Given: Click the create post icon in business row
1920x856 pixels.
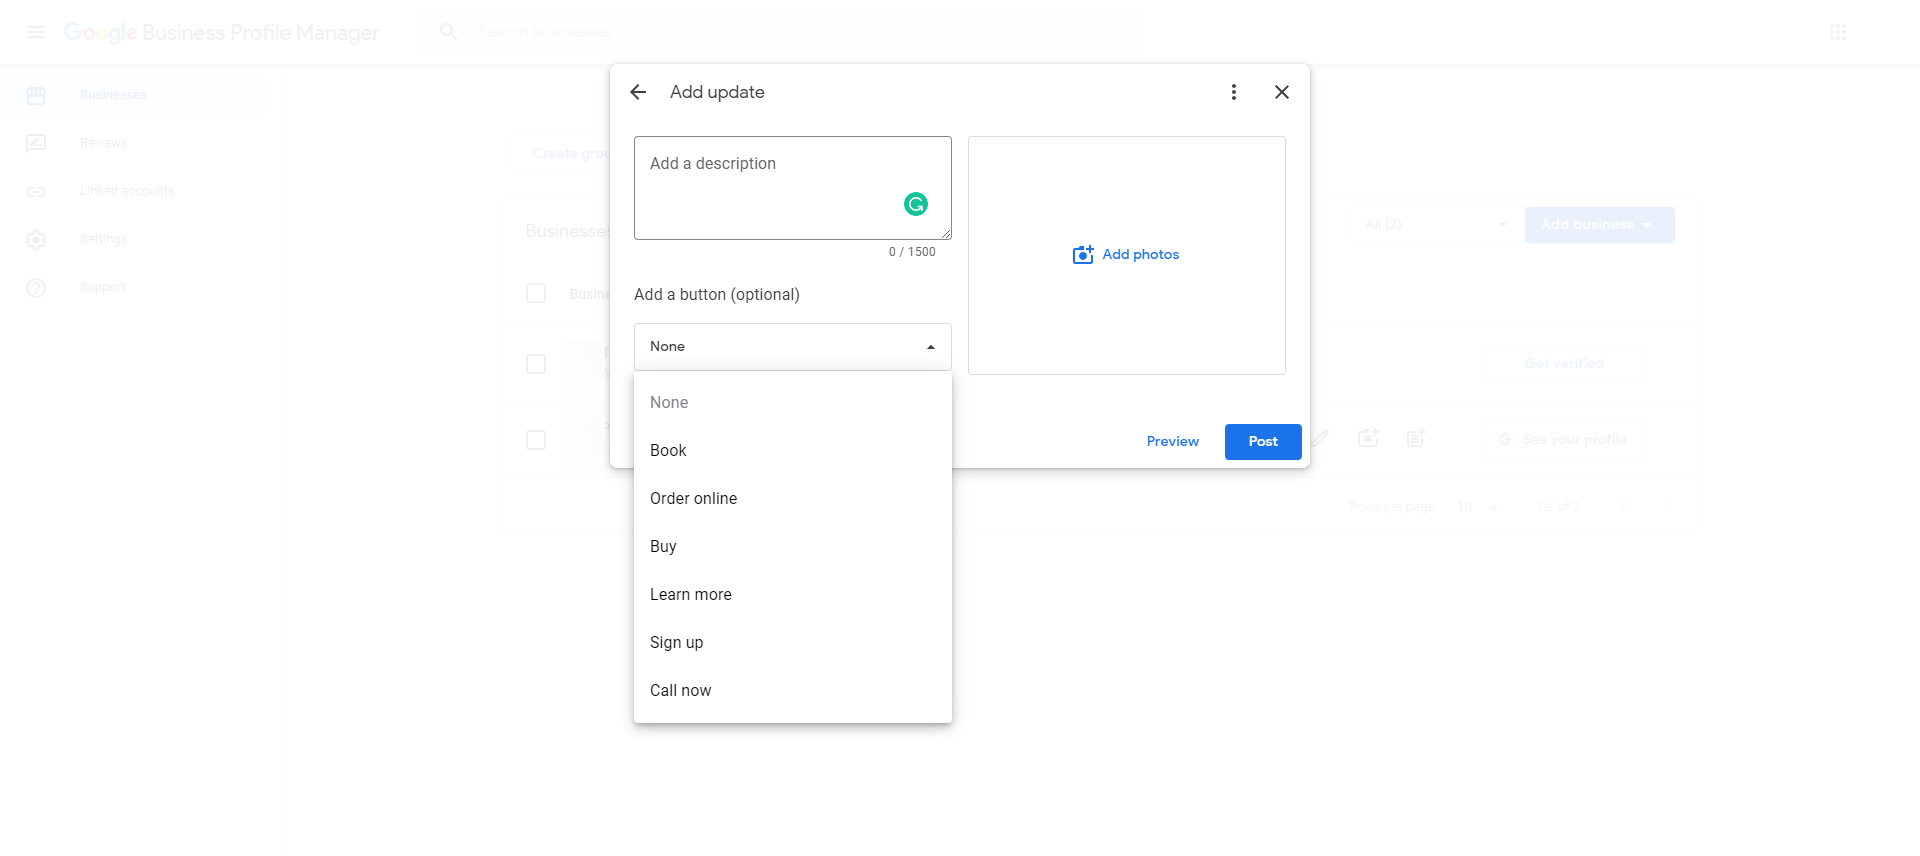Looking at the screenshot, I should click(x=1416, y=438).
